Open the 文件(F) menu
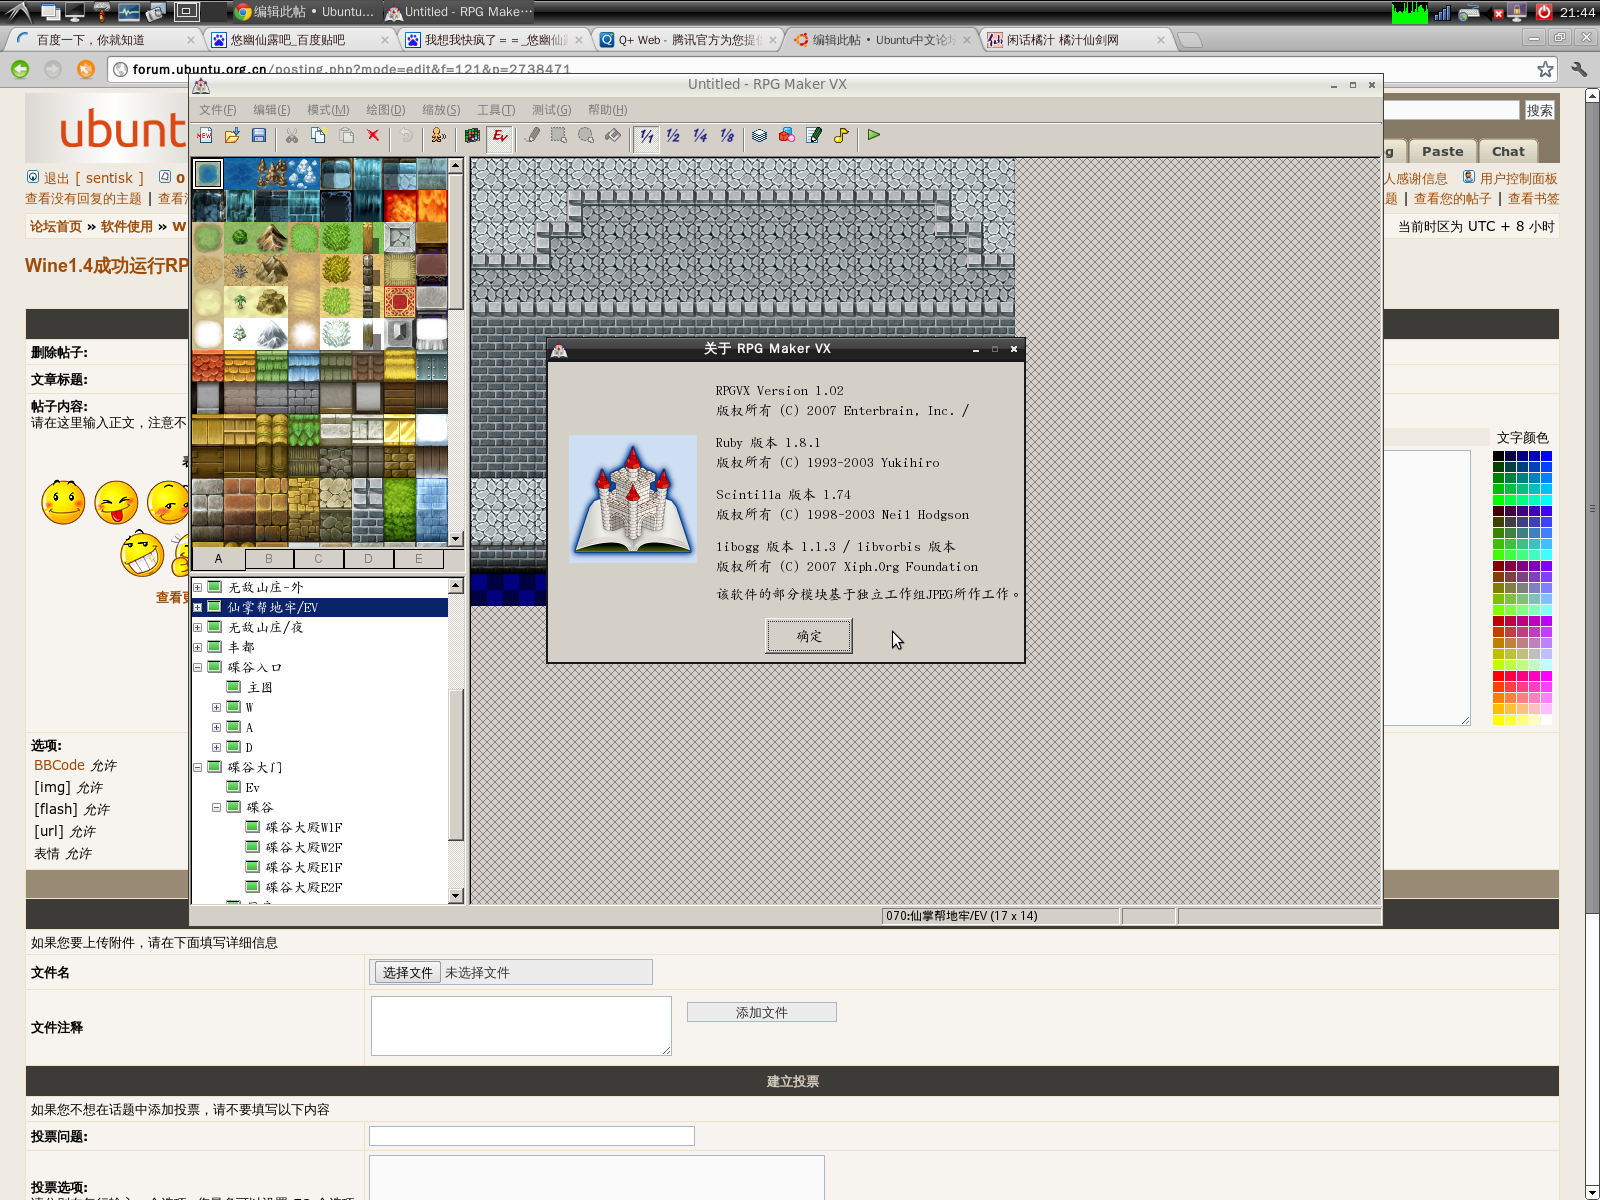 (x=218, y=110)
